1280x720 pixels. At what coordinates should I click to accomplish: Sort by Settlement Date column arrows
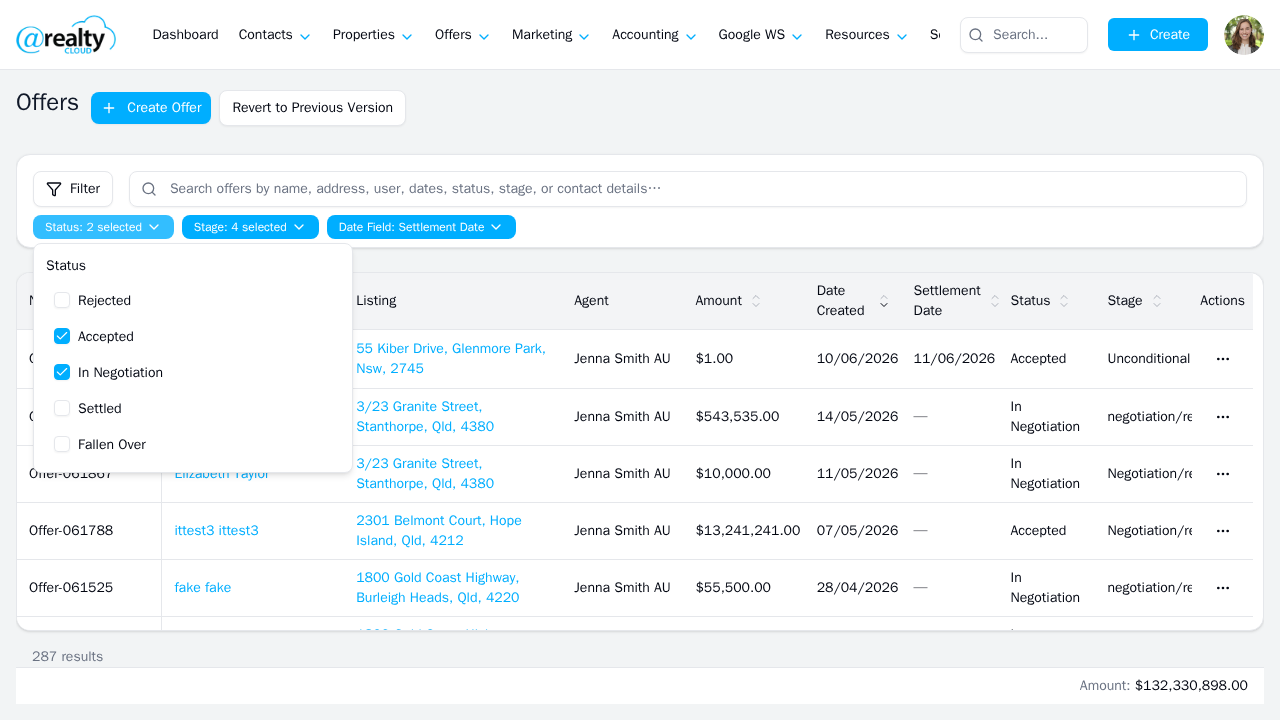click(995, 301)
